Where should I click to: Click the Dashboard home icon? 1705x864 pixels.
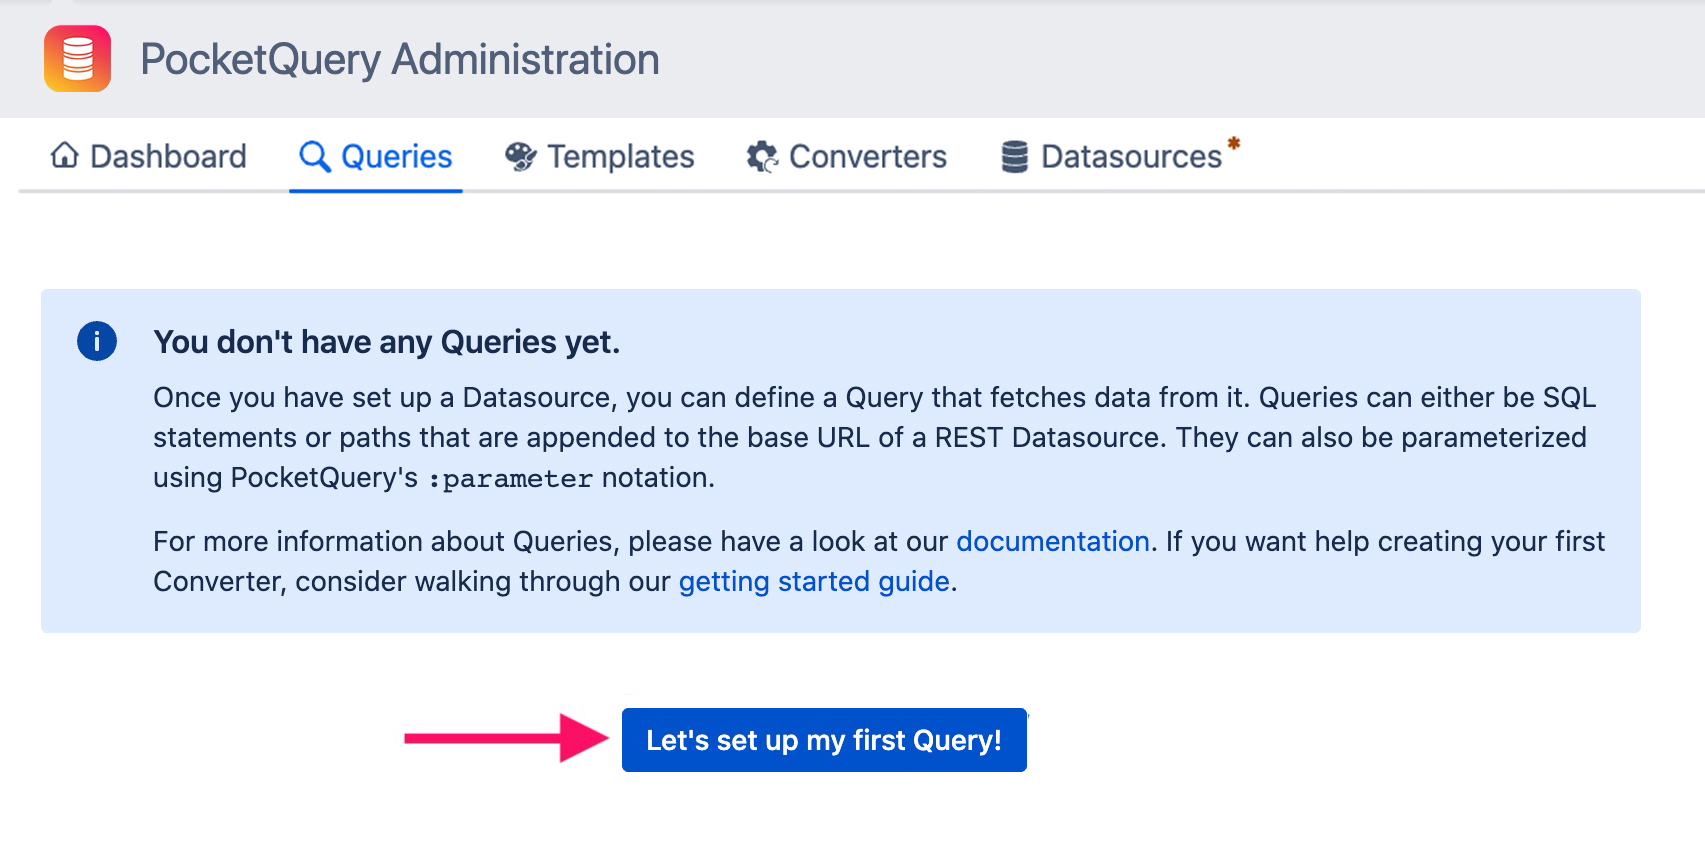coord(65,155)
